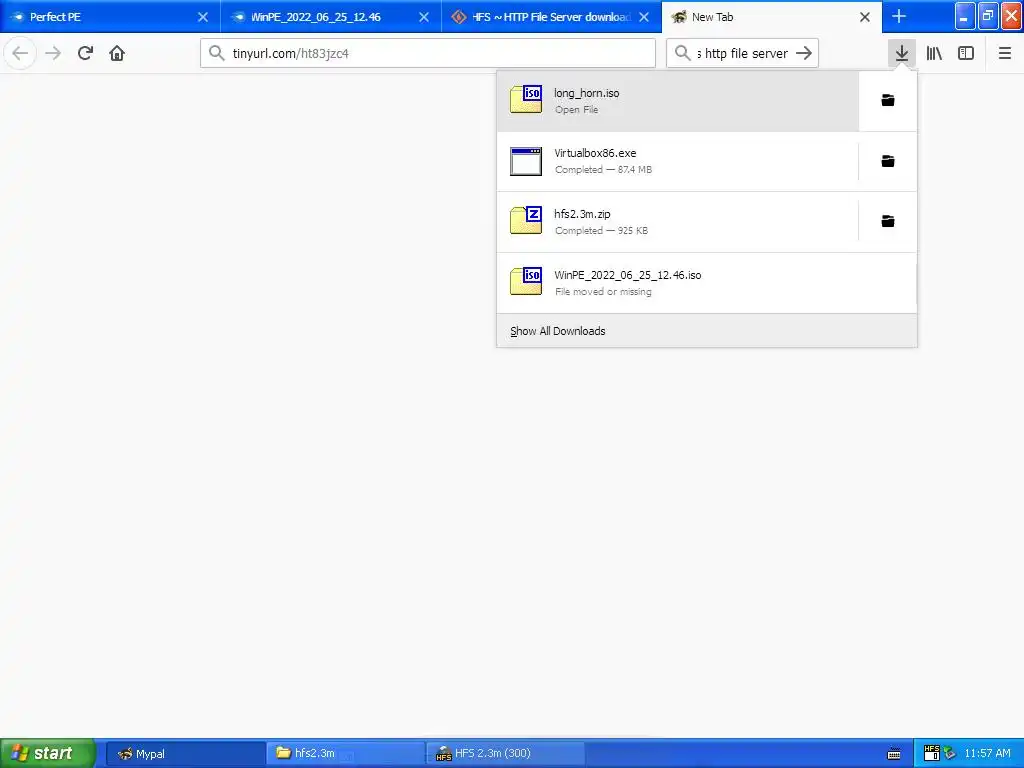Submit search with the arrow button
Image resolution: width=1024 pixels, height=768 pixels.
[x=804, y=53]
